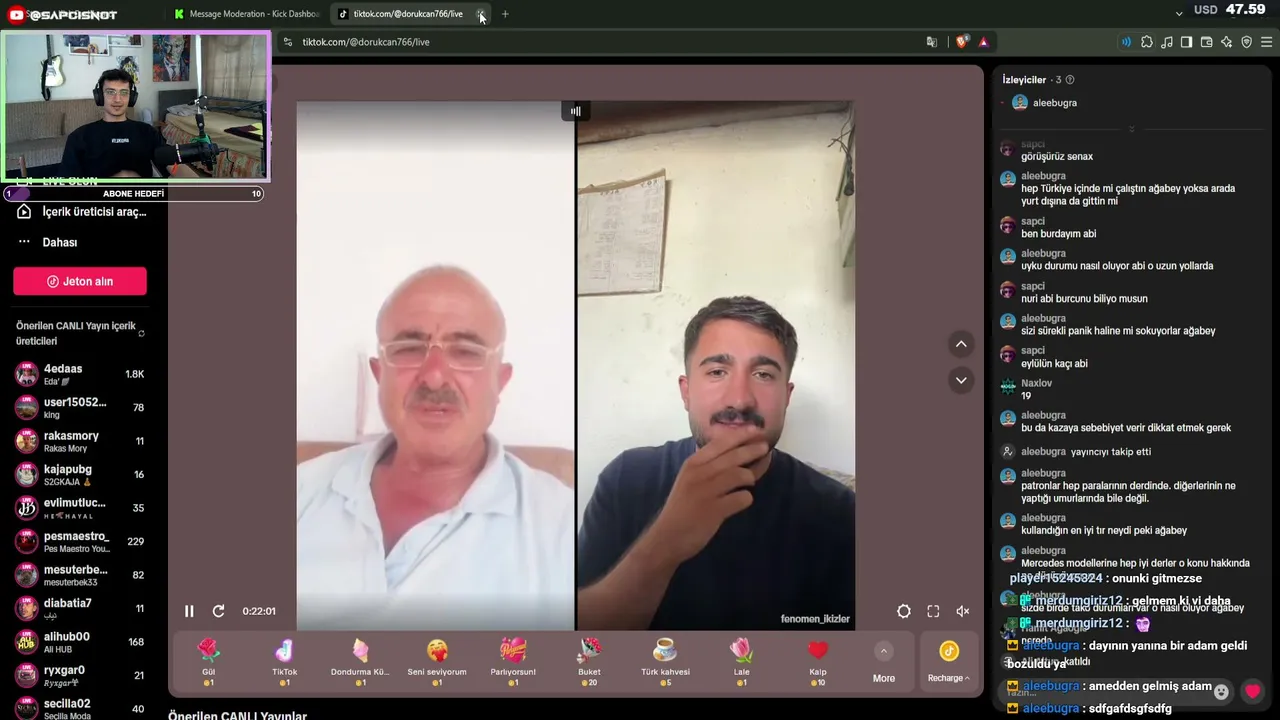This screenshot has width=1280, height=720.
Task: Reload the live stream with the refresh icon
Action: pyautogui.click(x=218, y=611)
